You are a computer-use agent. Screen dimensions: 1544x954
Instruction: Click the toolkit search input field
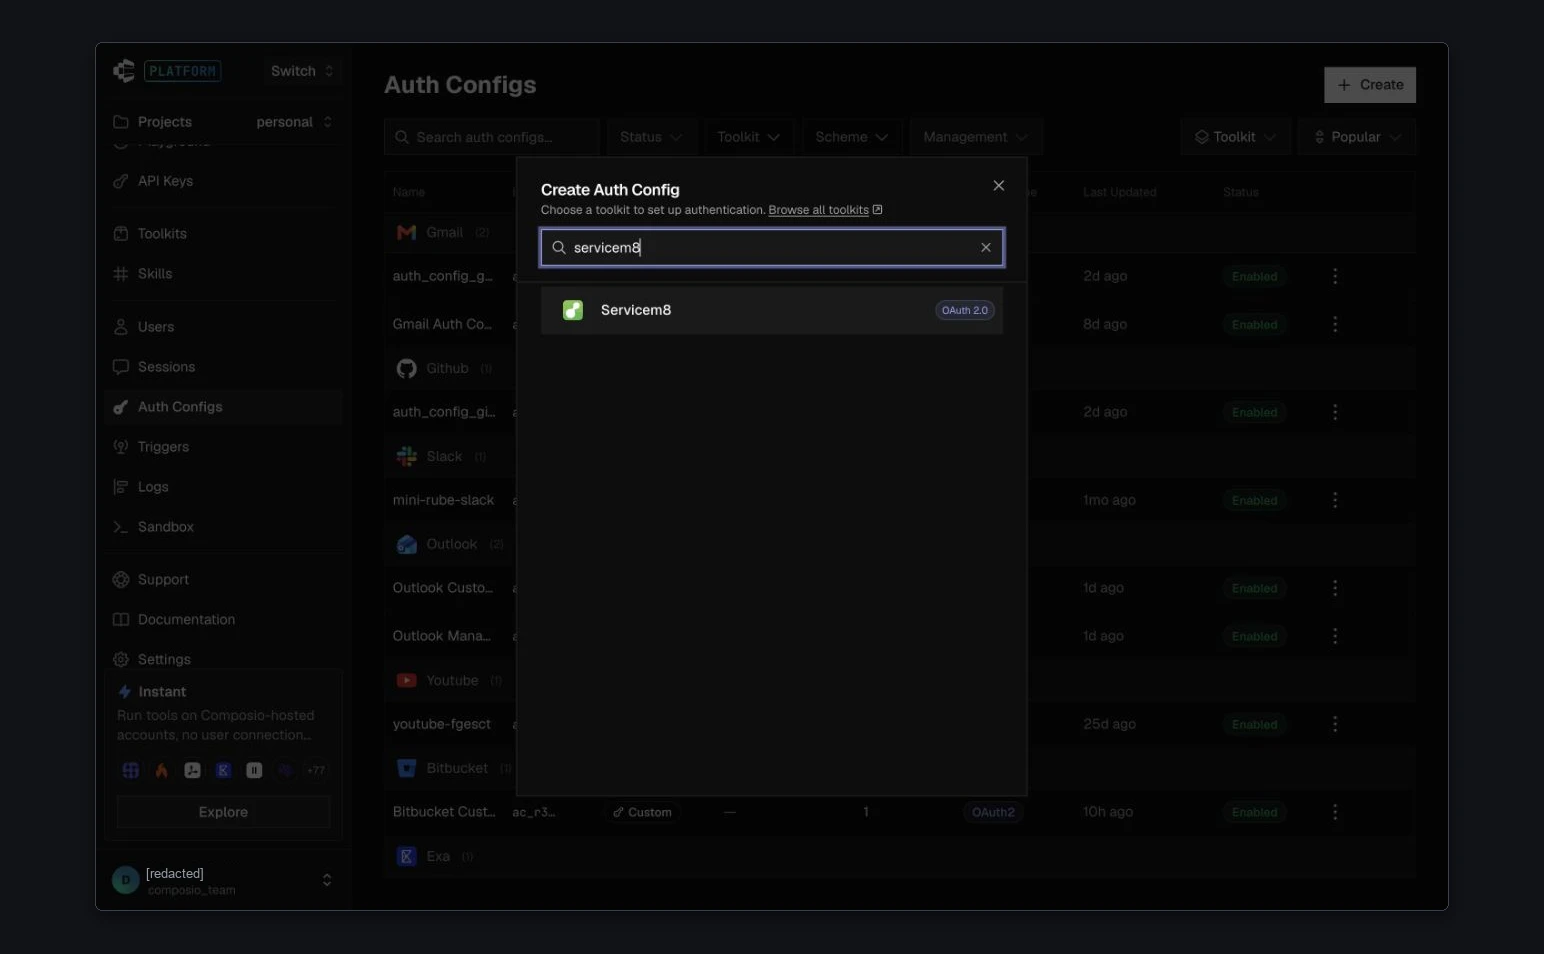771,248
